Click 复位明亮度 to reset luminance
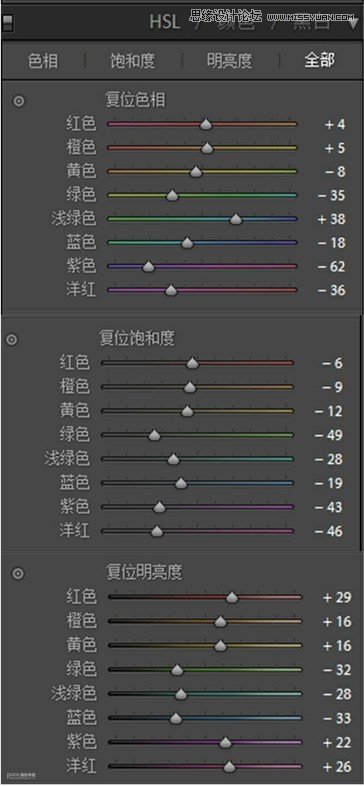Screen dimensions: 364x786 point(144,571)
